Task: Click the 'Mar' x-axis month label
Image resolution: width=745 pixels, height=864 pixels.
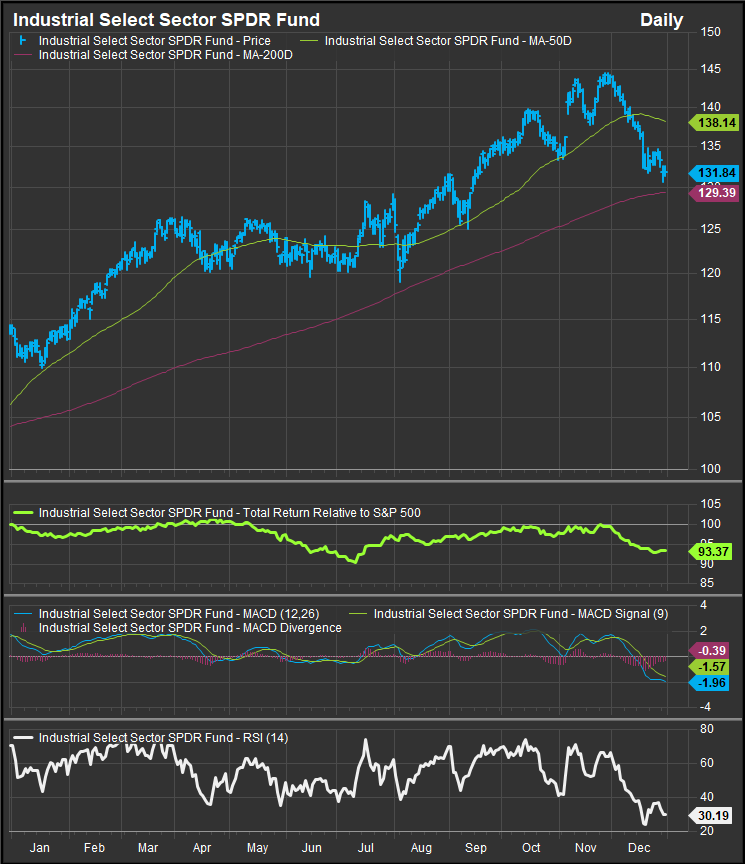Action: pos(148,848)
